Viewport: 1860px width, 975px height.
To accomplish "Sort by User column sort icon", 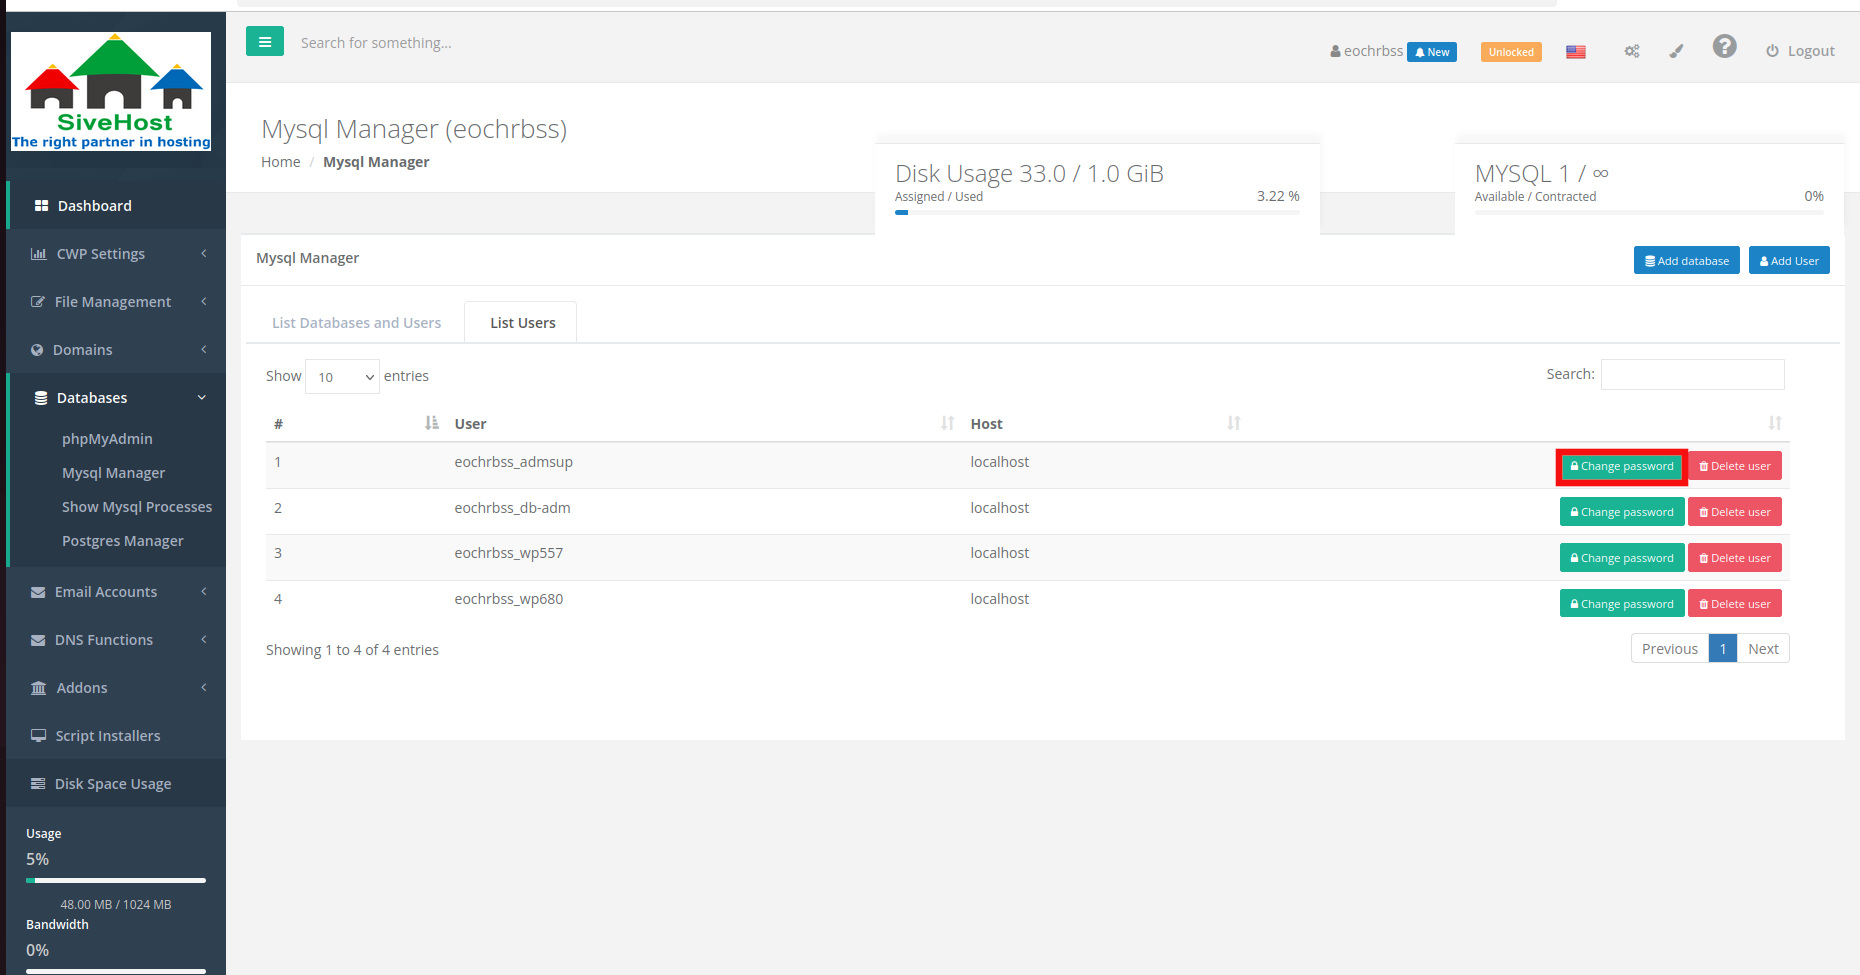I will pyautogui.click(x=948, y=423).
